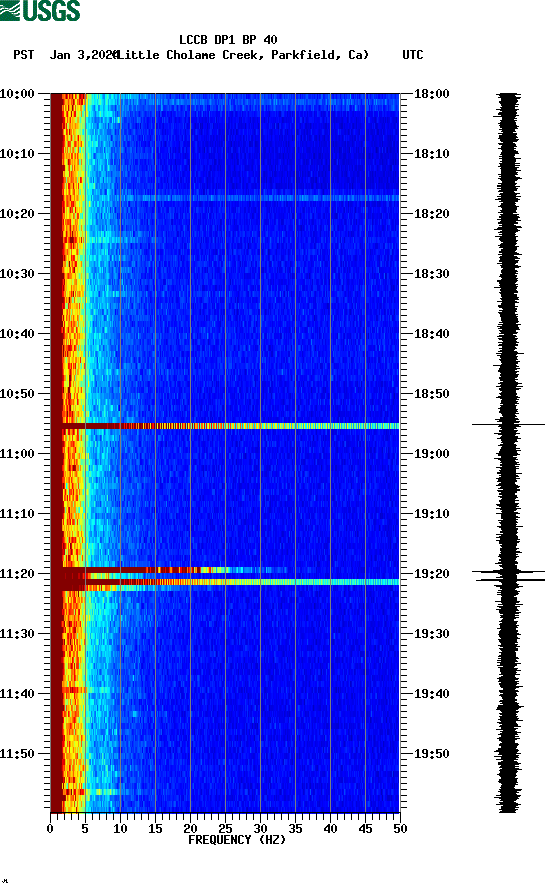Click the 11:20 PST time label

17,574
